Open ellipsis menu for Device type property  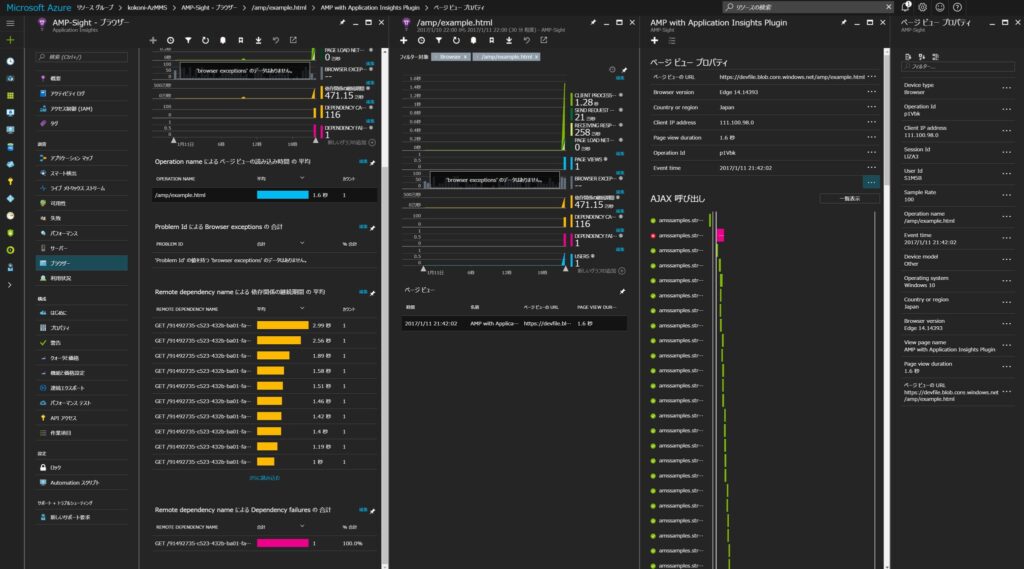pos(1006,88)
